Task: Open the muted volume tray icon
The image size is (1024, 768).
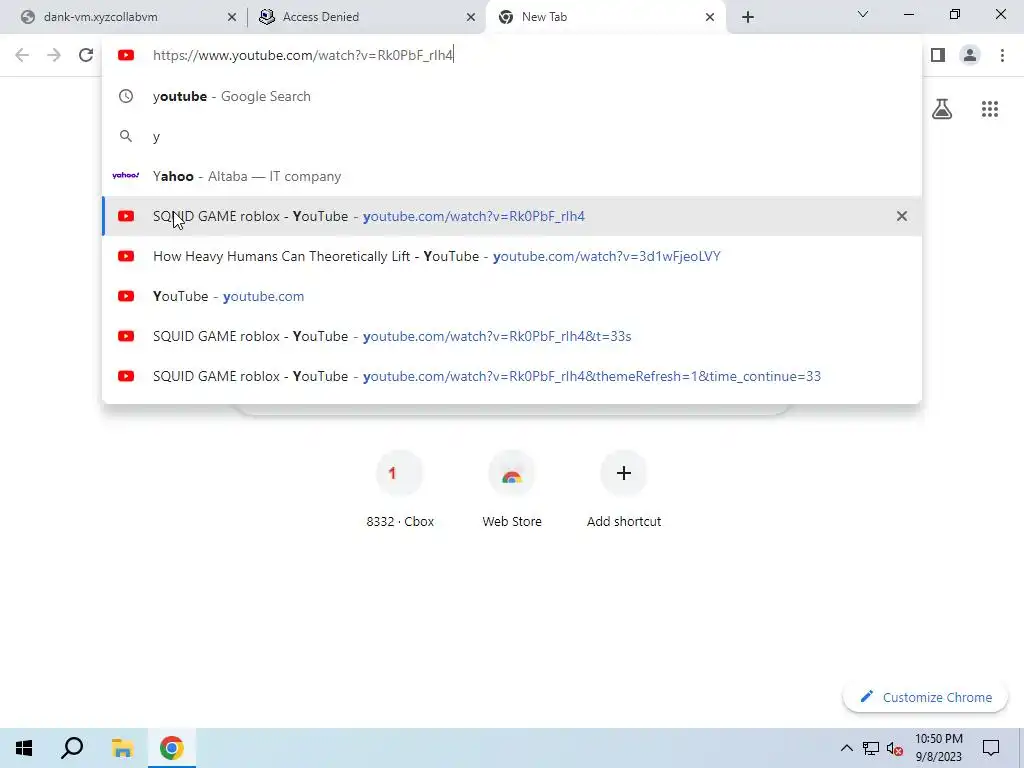Action: click(895, 748)
